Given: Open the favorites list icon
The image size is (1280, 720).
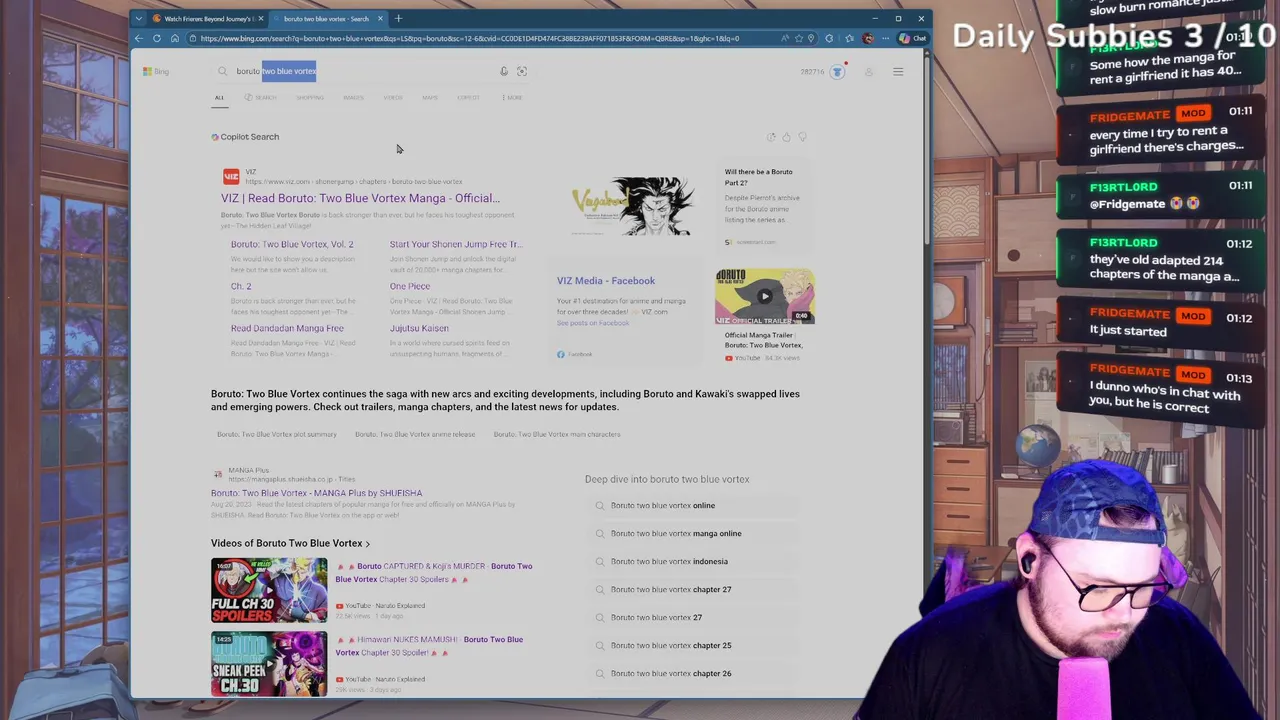Looking at the screenshot, I should 849,38.
